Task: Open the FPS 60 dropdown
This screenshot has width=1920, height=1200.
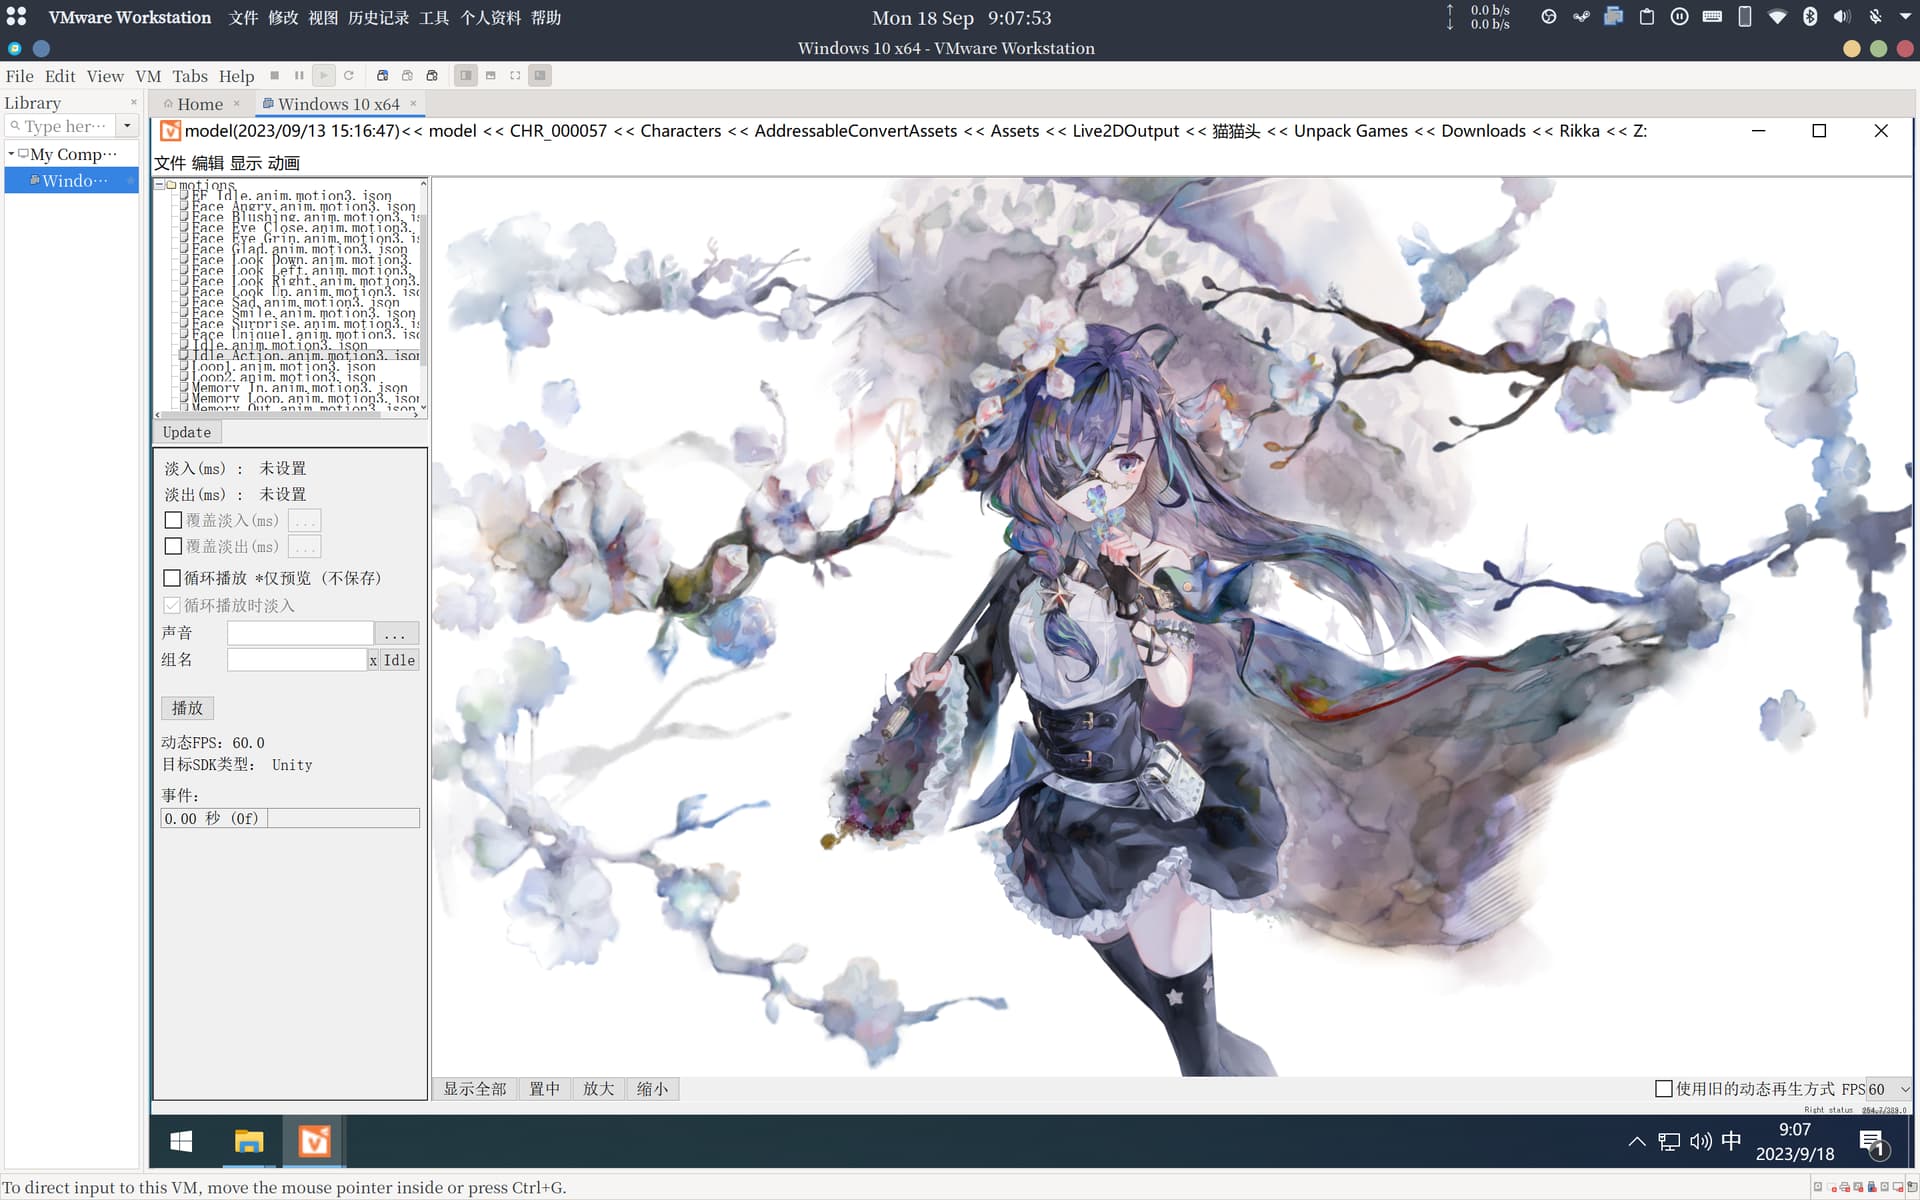Action: [1888, 1089]
